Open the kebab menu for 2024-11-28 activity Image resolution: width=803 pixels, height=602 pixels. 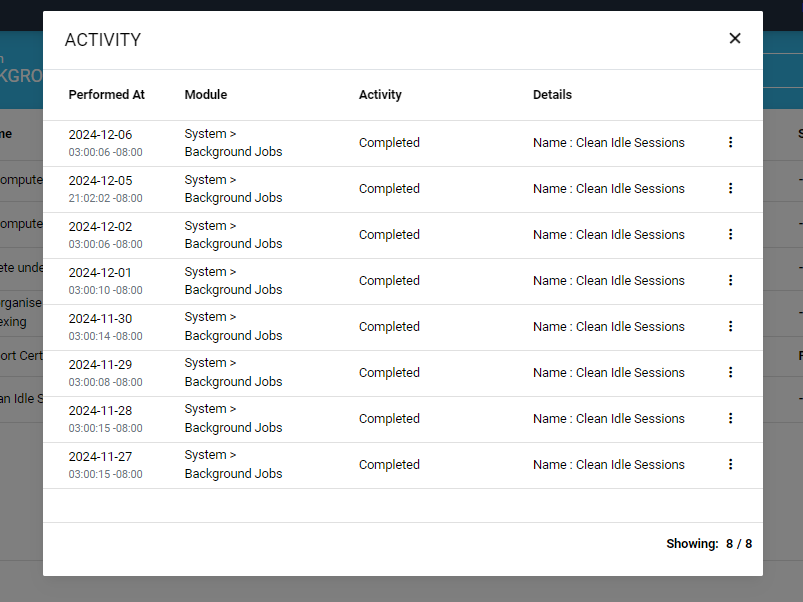click(730, 419)
